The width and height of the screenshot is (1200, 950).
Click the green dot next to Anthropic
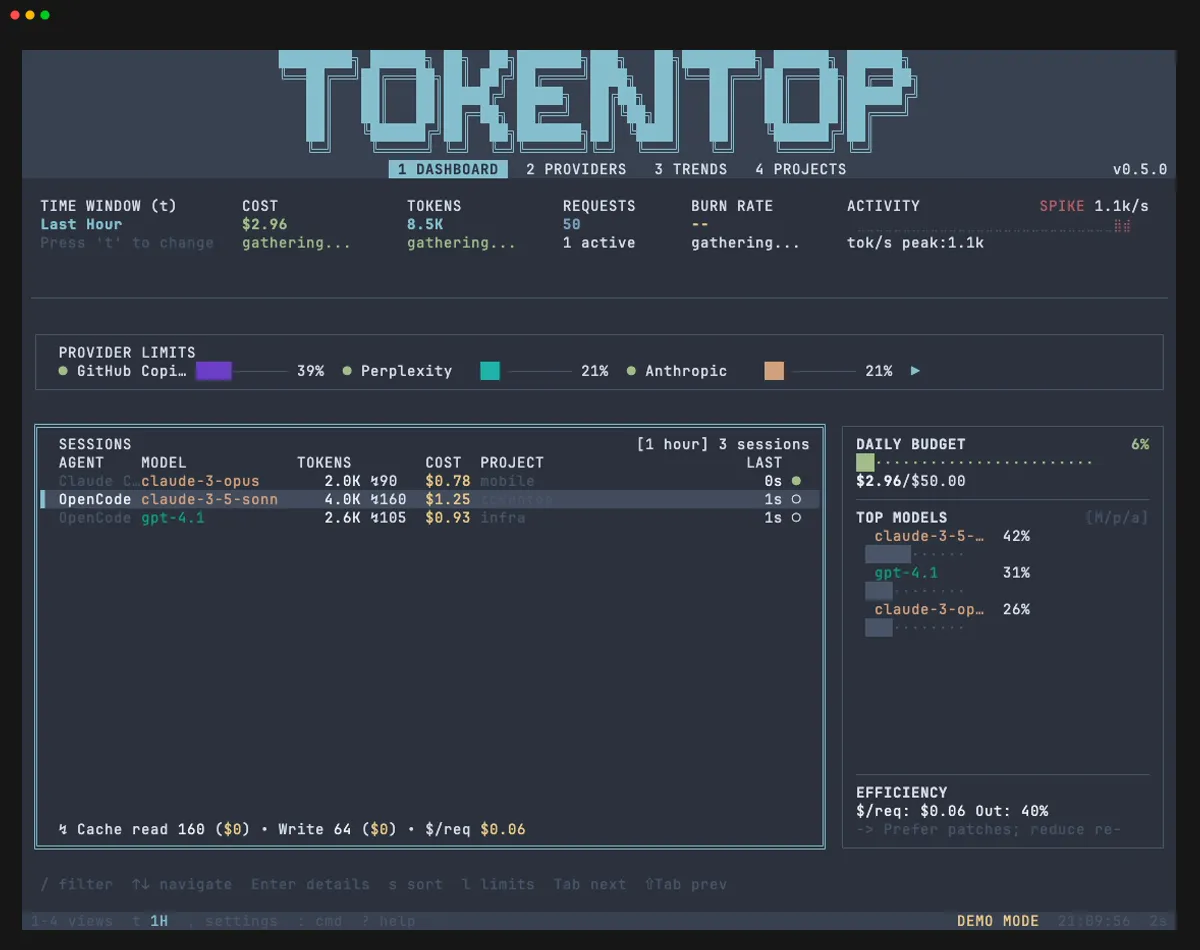631,371
